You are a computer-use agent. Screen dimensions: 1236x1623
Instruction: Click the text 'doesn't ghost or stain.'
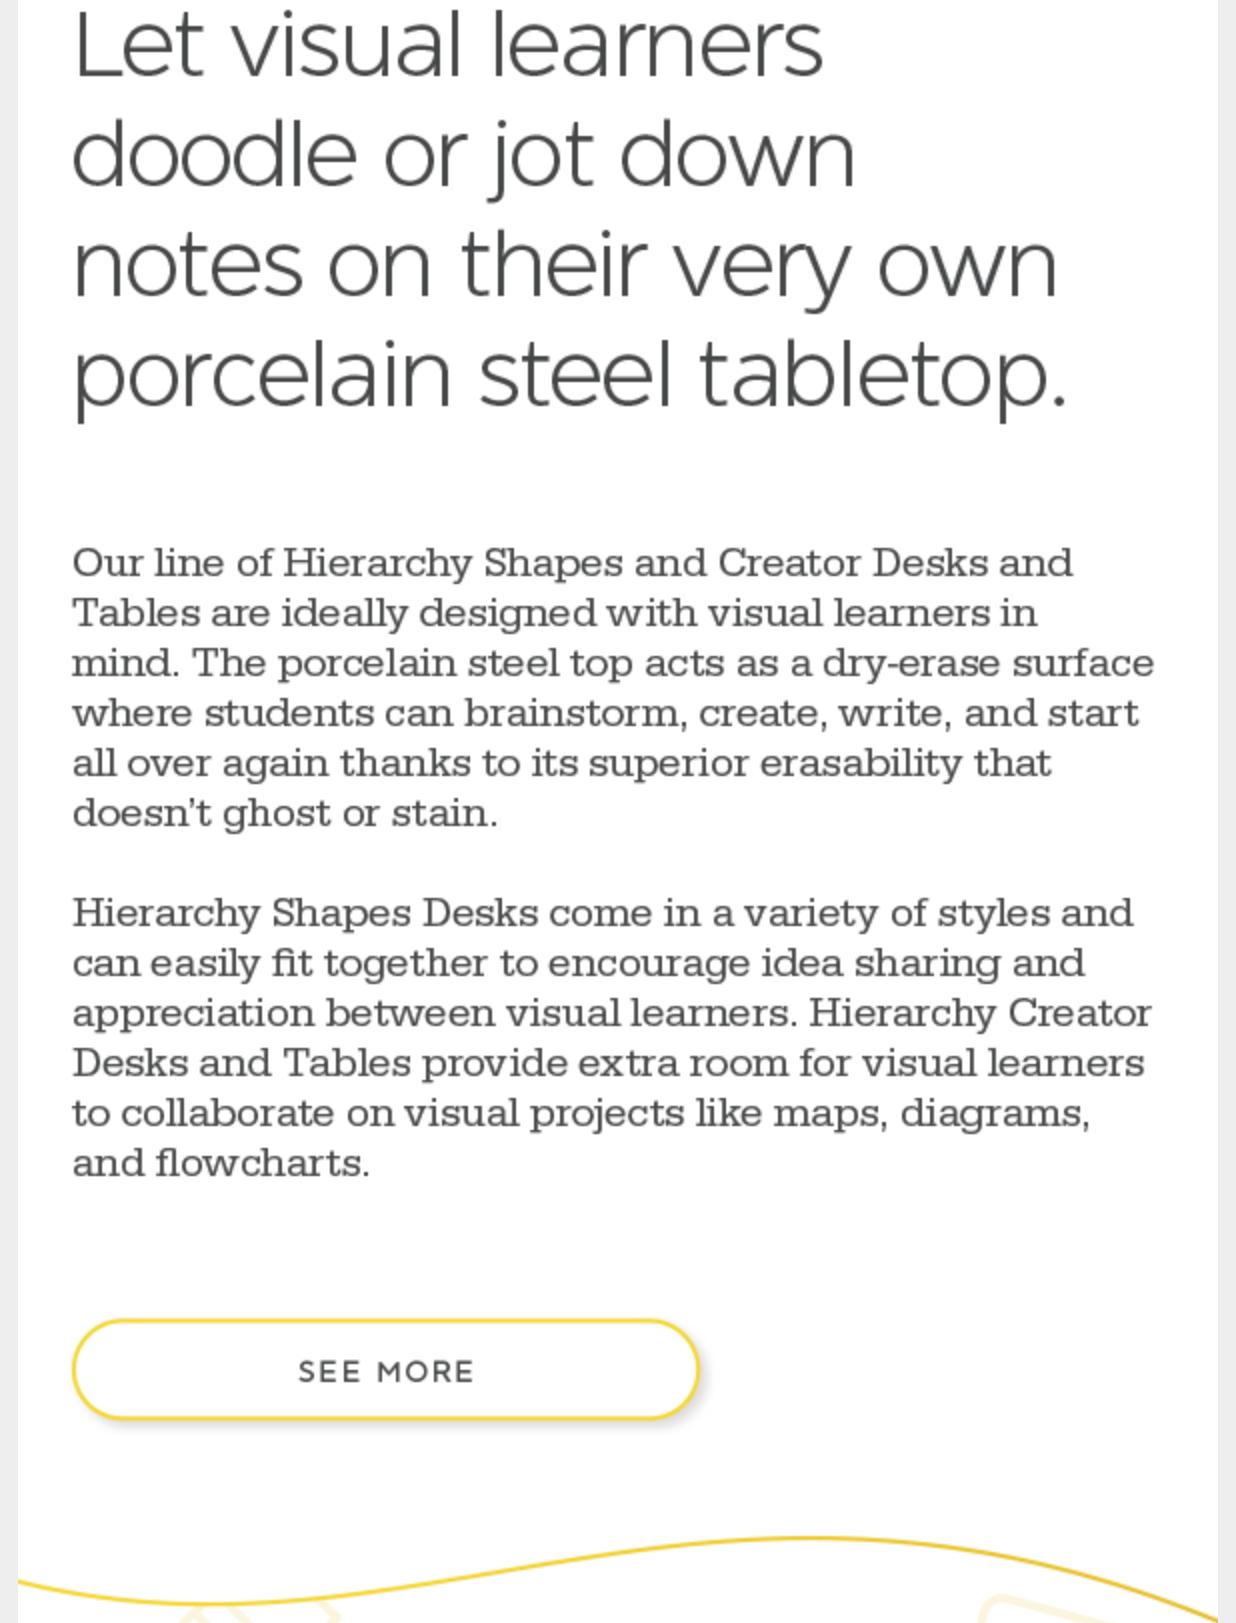pos(285,813)
